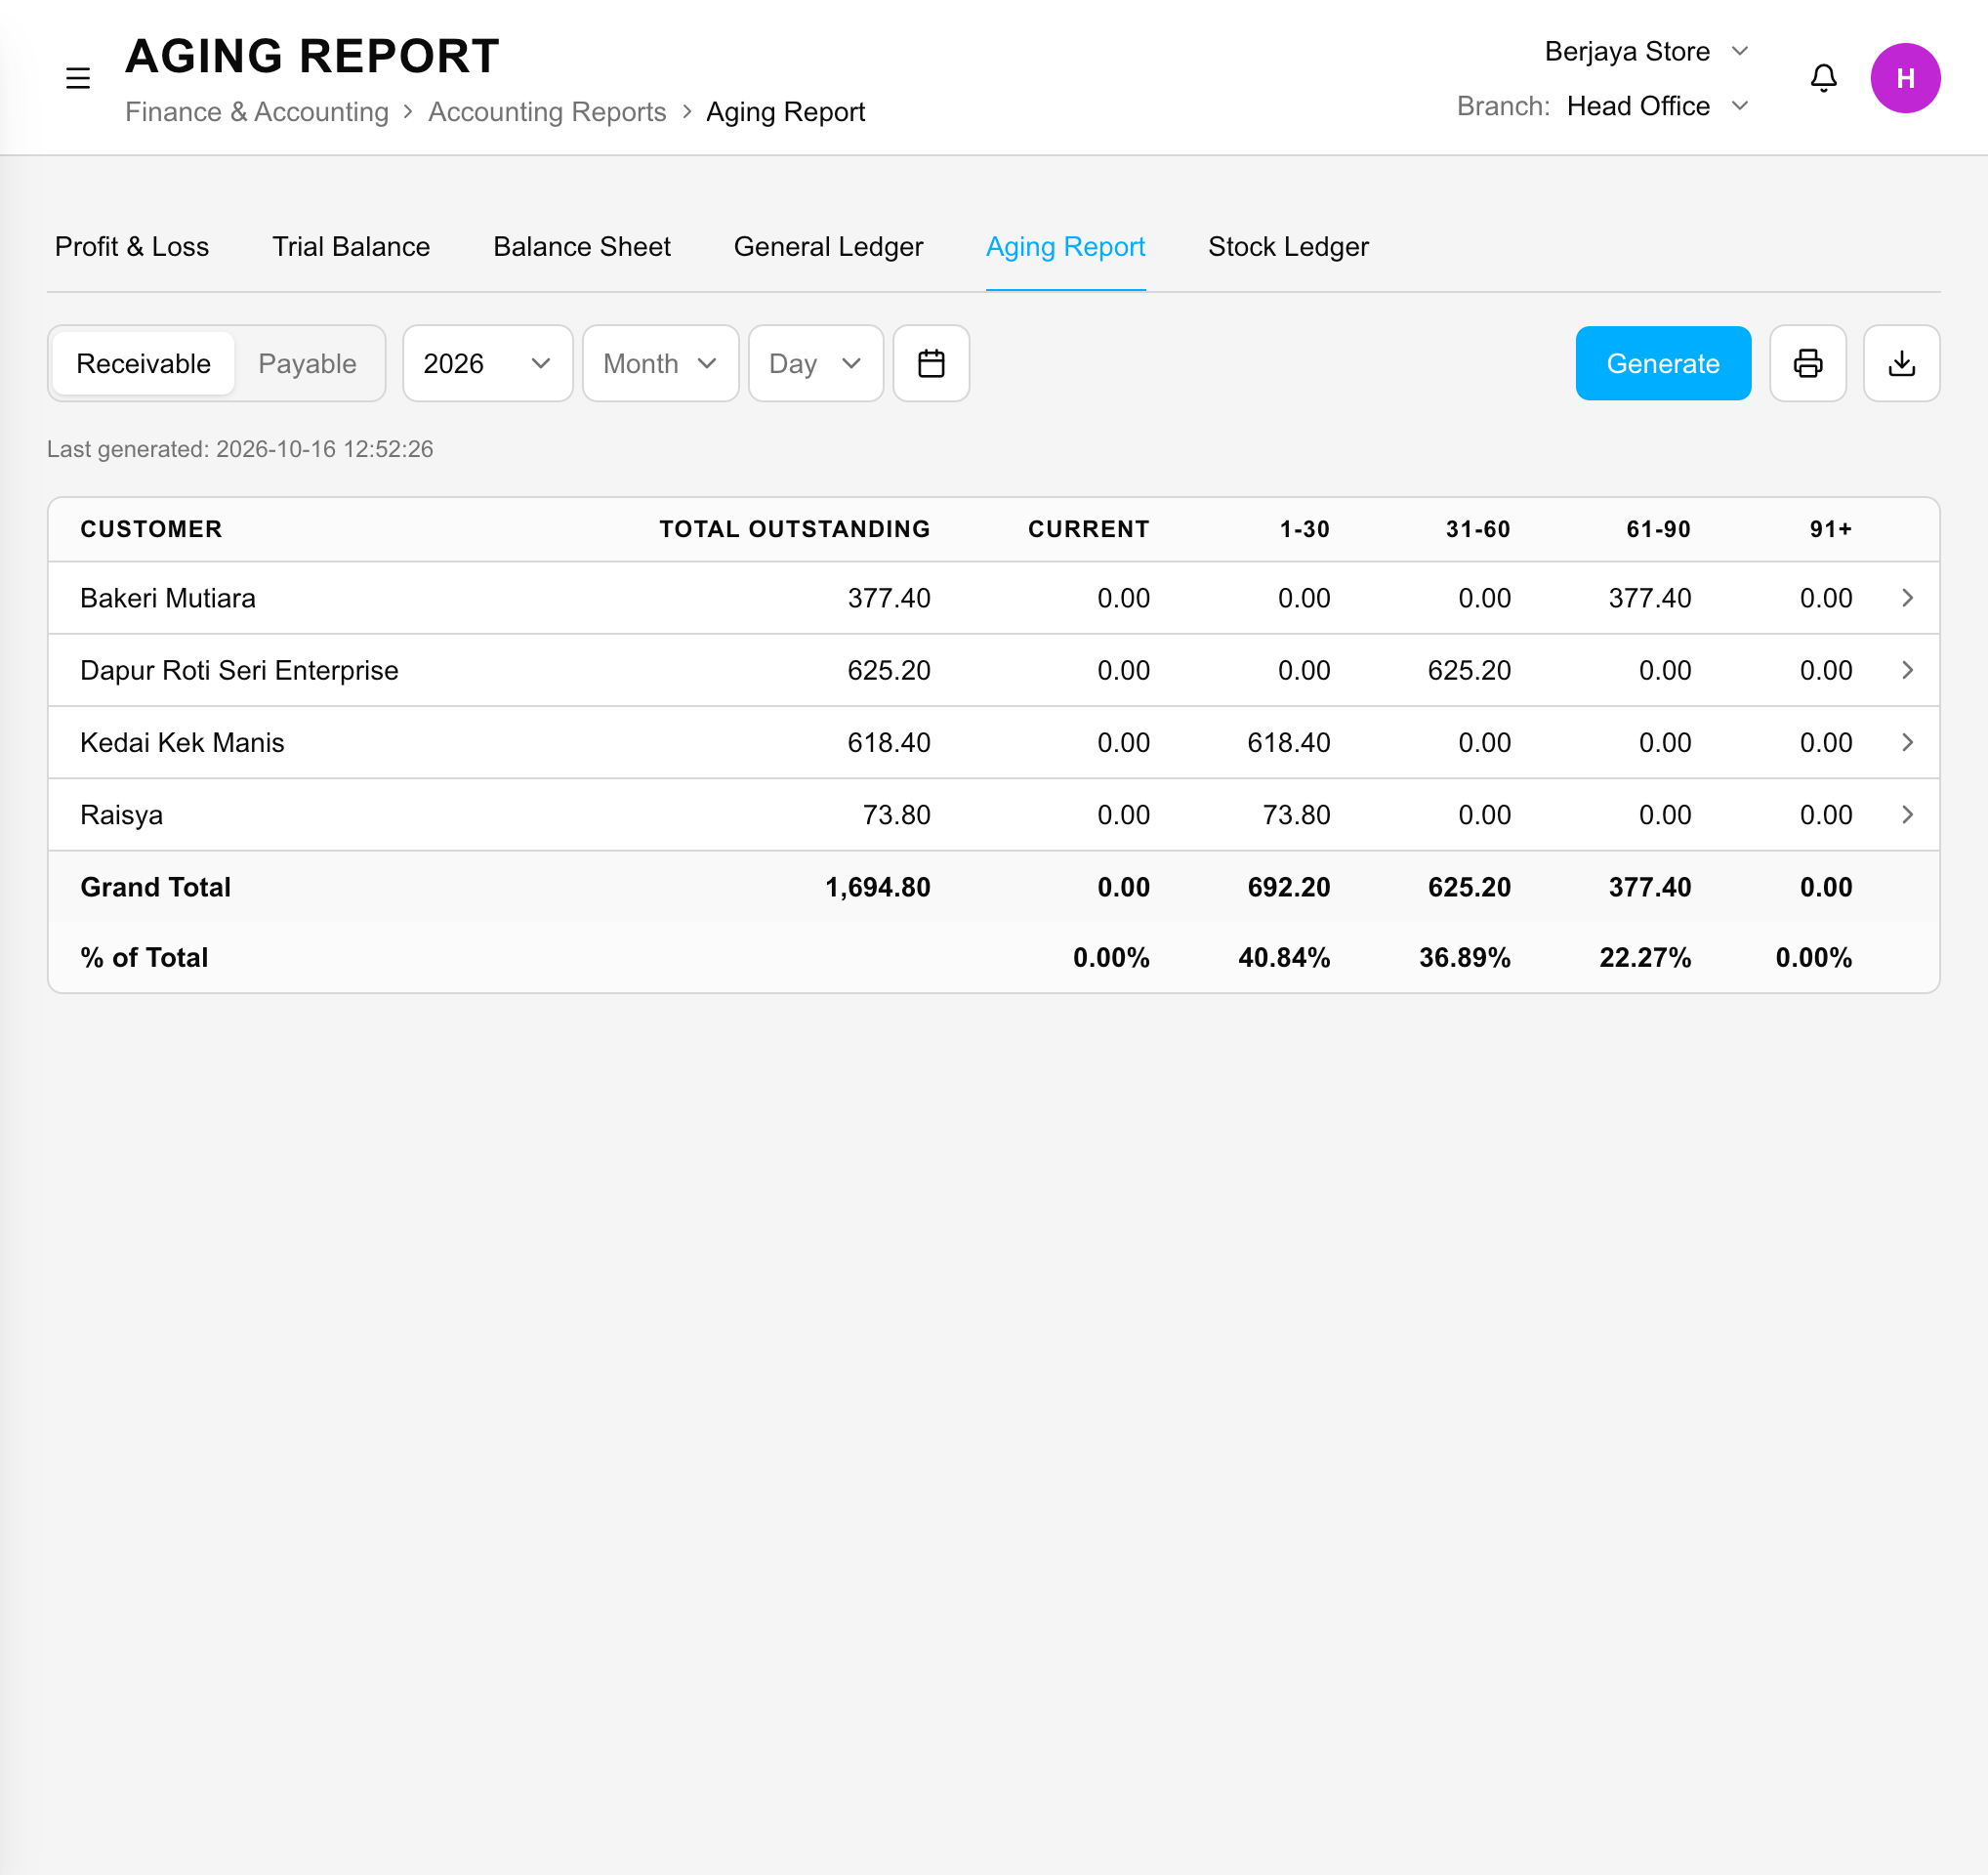The width and height of the screenshot is (1988, 1875).
Task: Click Dapur Roti Seri 31-60 value 625.20
Action: pyautogui.click(x=1469, y=670)
